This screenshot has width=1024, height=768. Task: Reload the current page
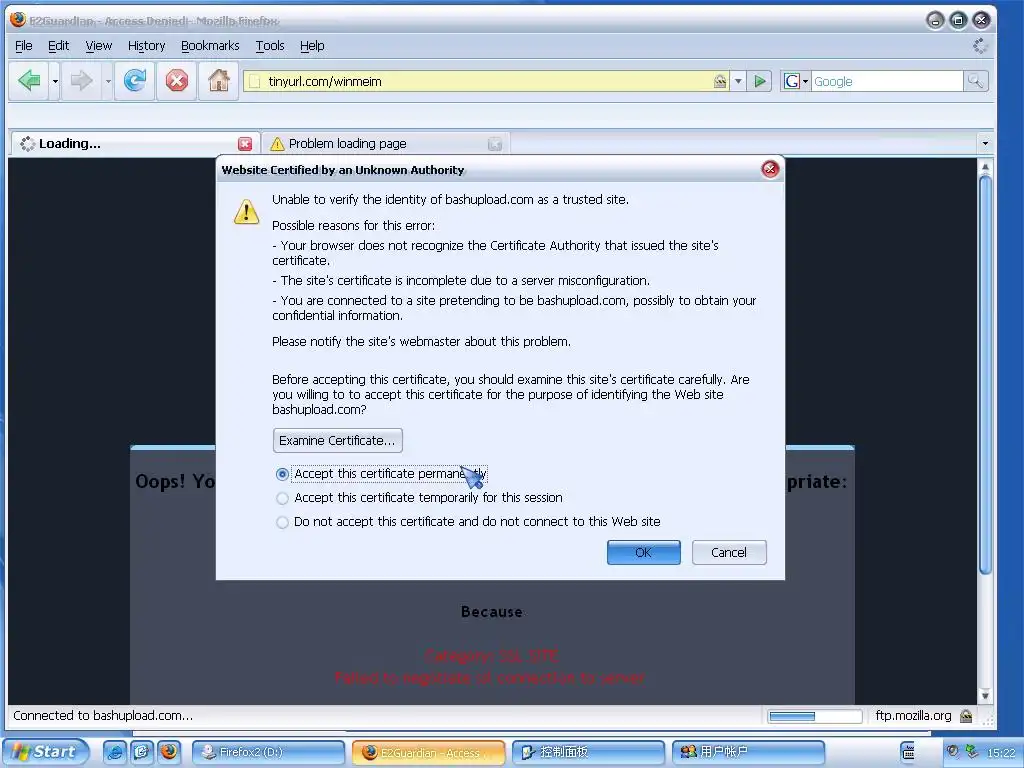[x=135, y=81]
